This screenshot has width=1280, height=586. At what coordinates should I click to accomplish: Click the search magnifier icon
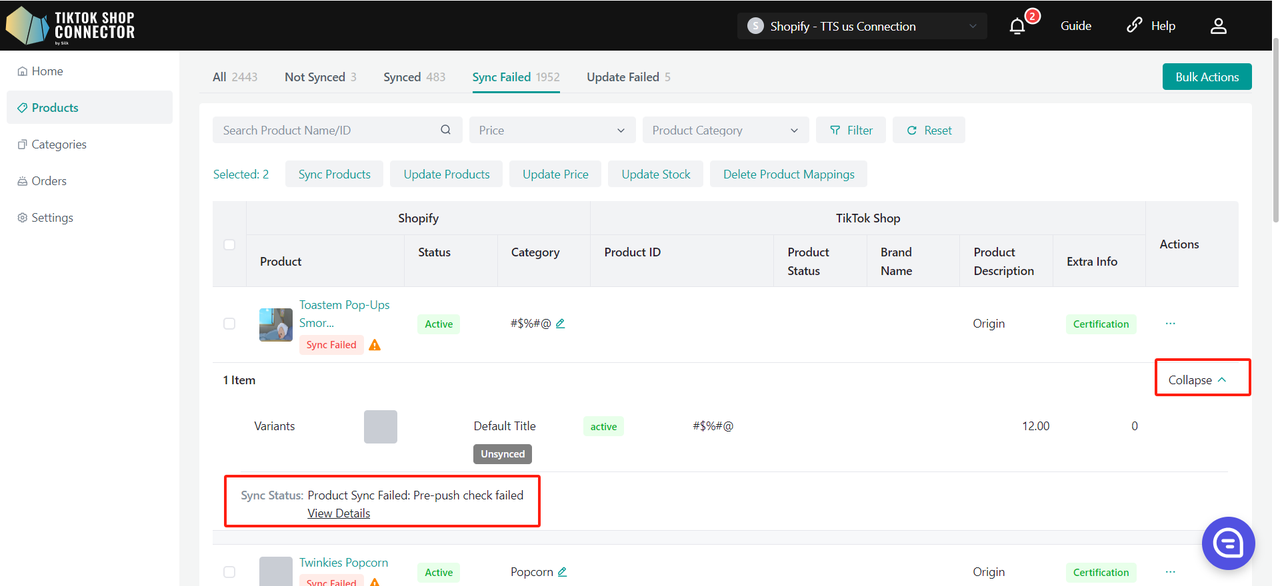coord(446,130)
